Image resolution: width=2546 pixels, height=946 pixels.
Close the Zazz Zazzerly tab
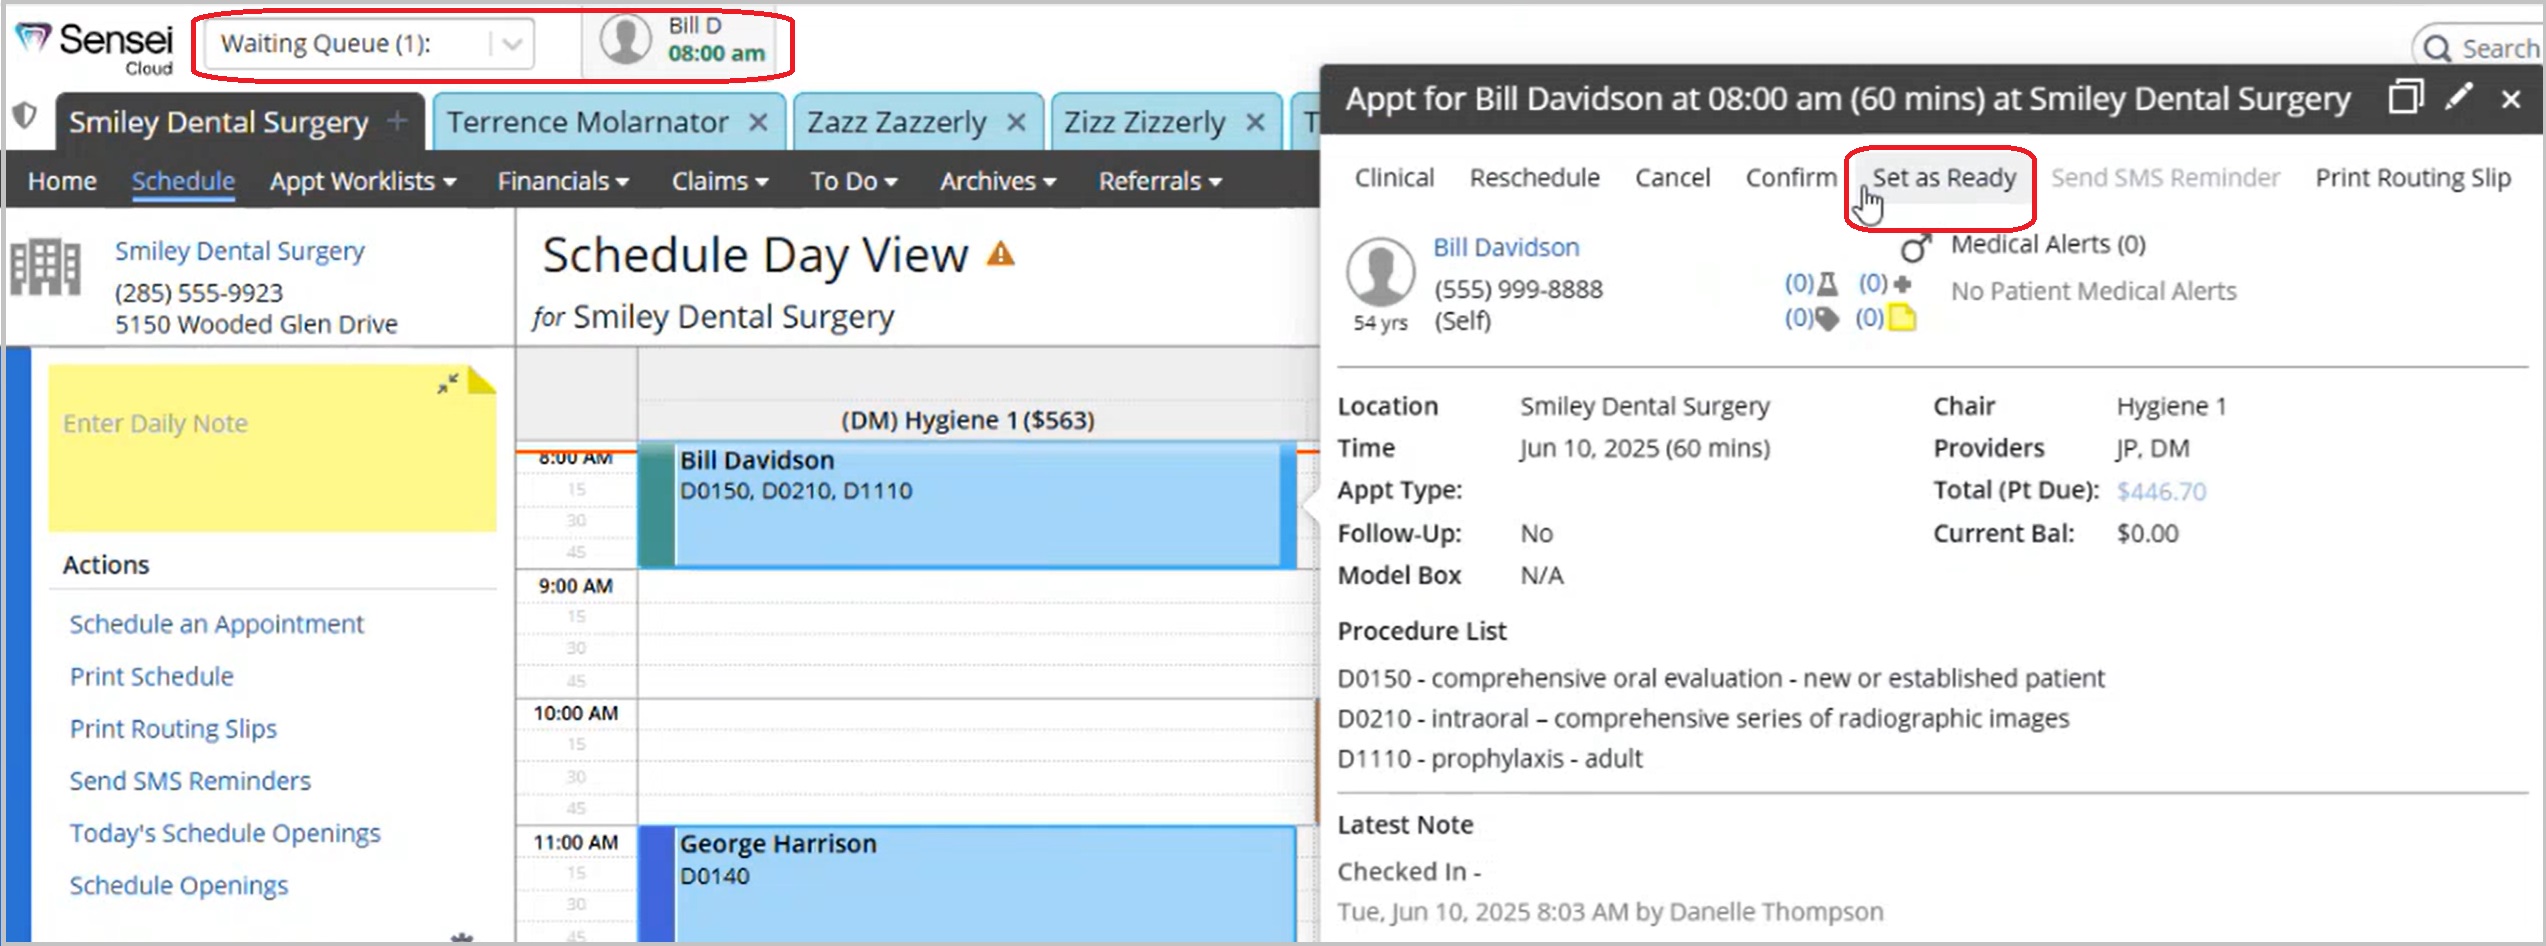[1016, 122]
